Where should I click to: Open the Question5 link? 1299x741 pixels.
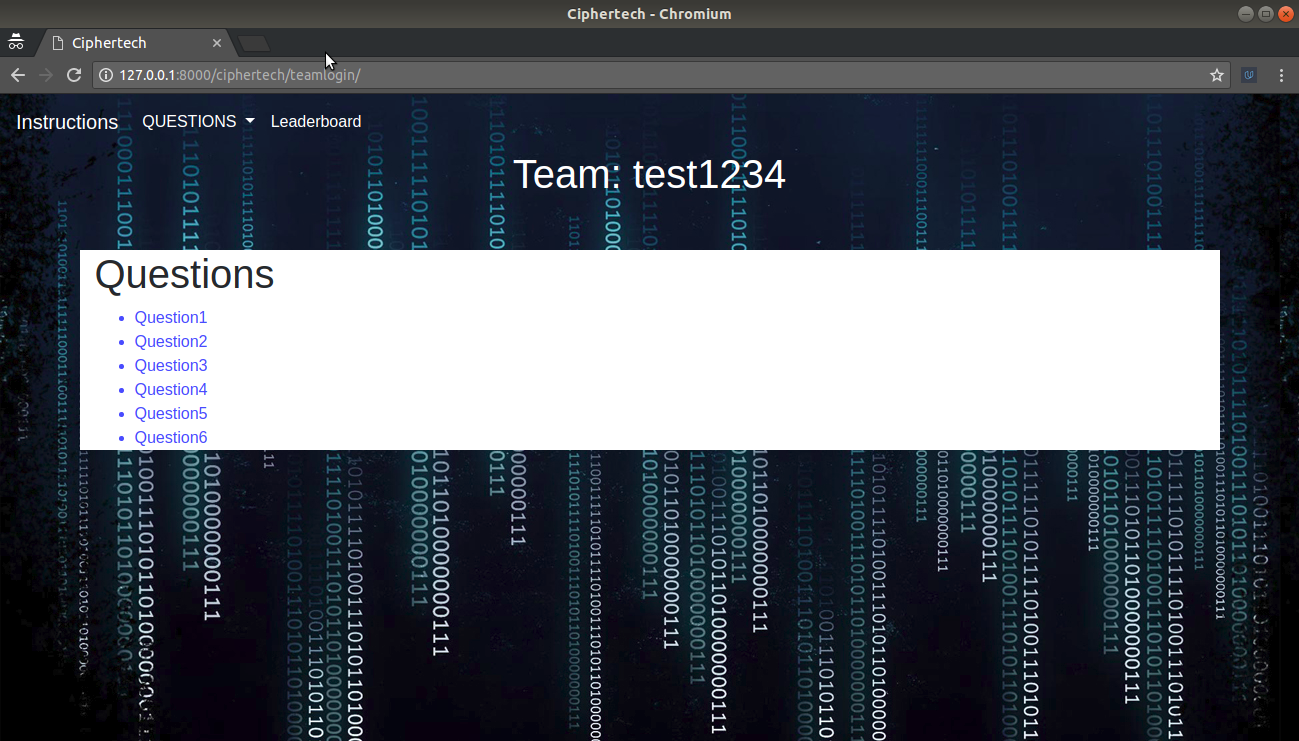[171, 413]
